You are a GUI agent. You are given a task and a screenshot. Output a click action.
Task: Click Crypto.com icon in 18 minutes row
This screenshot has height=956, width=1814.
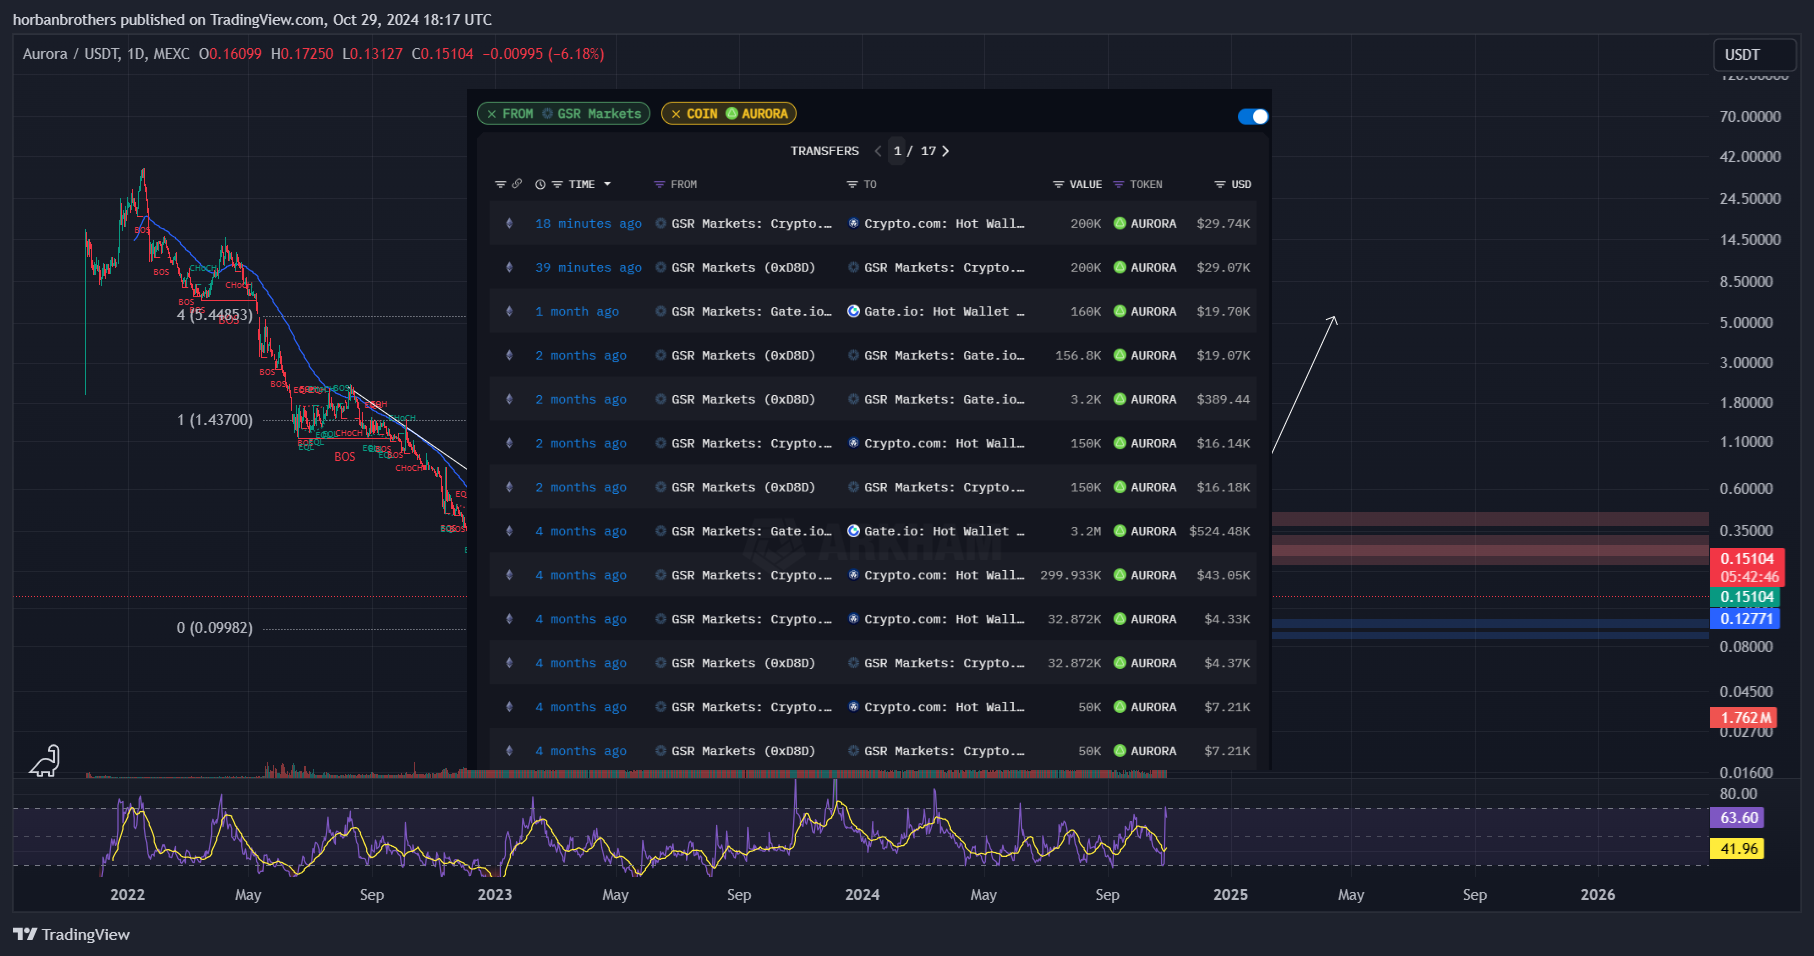tap(853, 224)
